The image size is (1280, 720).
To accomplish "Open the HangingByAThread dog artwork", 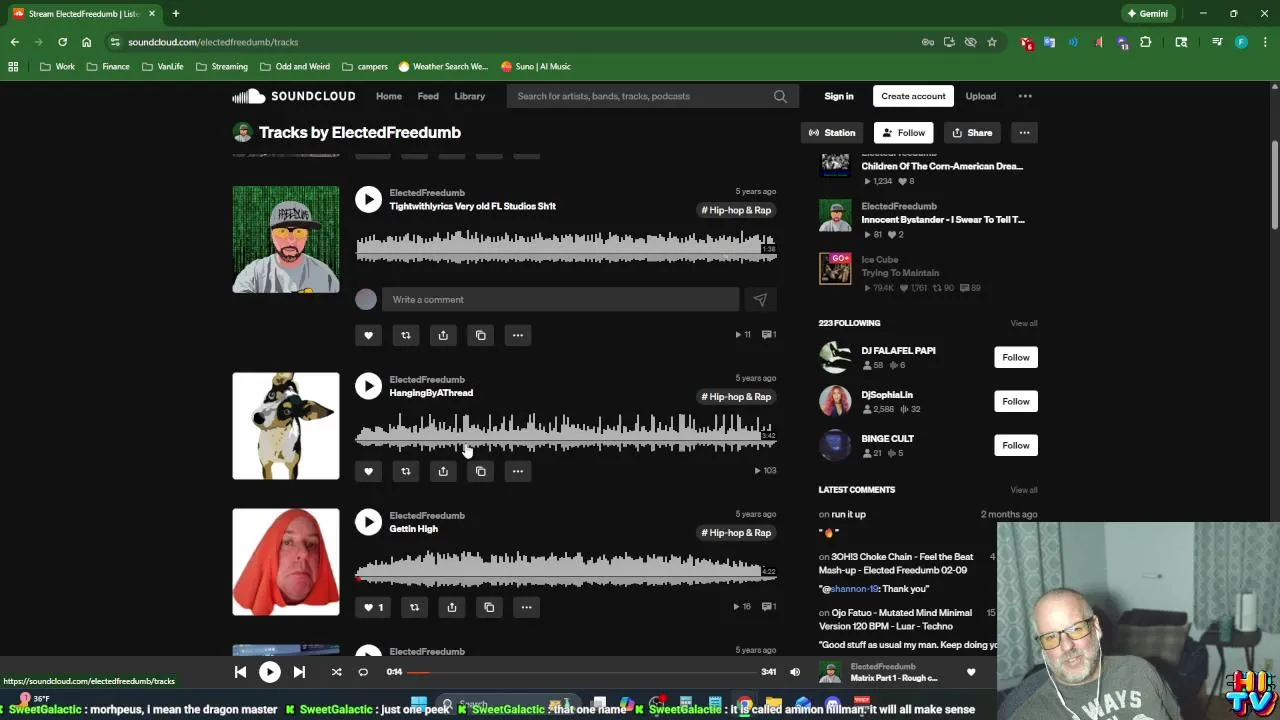I will (x=286, y=426).
